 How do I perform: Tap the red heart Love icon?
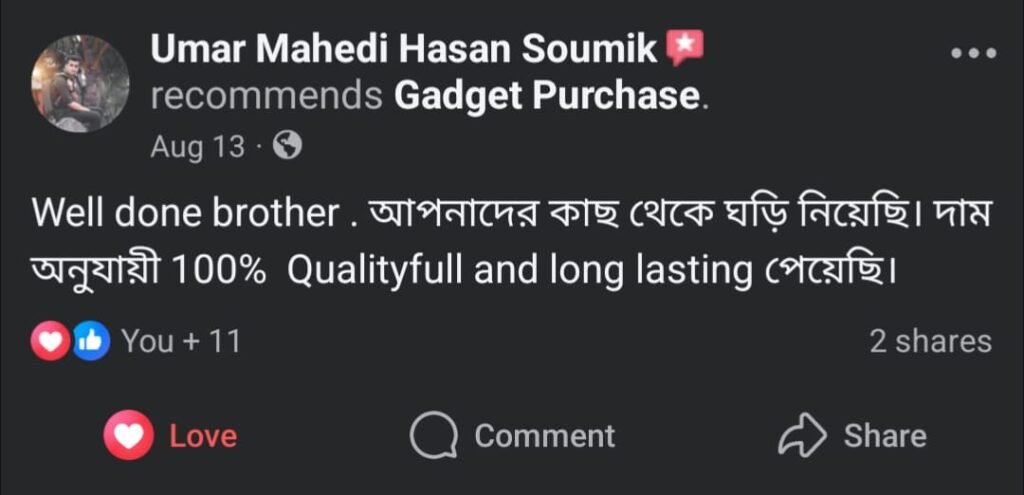coord(129,436)
